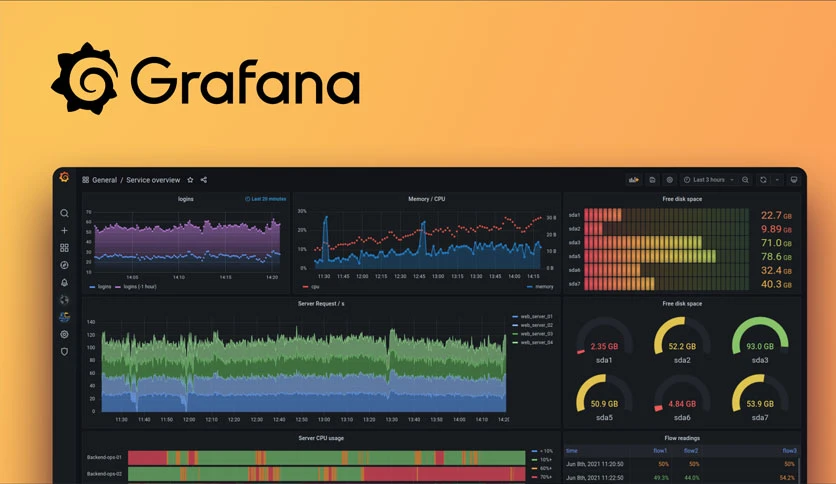836x484 pixels.
Task: Toggle the logins series in legend
Action: 100,287
